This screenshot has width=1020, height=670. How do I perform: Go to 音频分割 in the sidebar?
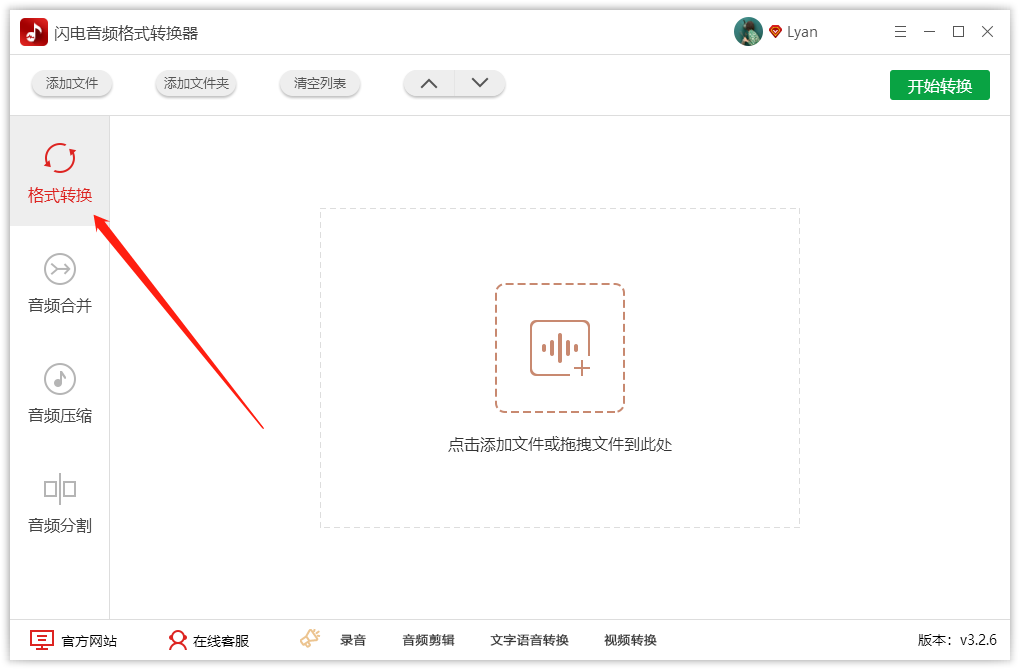point(60,503)
